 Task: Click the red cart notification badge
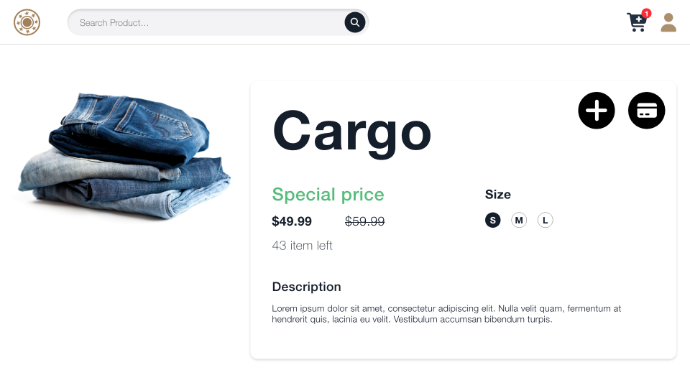(646, 14)
